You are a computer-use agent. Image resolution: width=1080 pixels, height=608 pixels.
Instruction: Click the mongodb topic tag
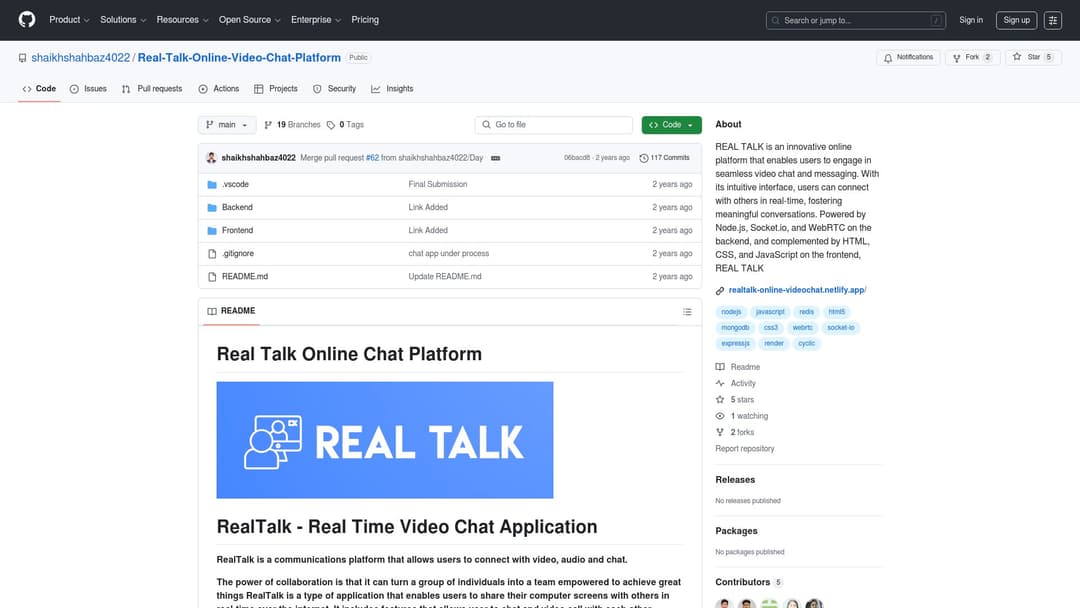[735, 328]
